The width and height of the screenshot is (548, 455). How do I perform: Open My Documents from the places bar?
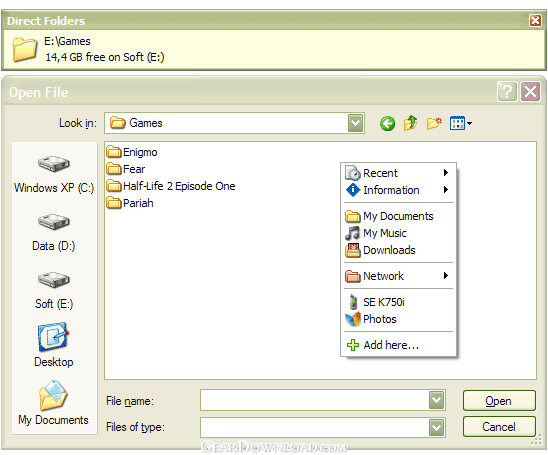(53, 403)
